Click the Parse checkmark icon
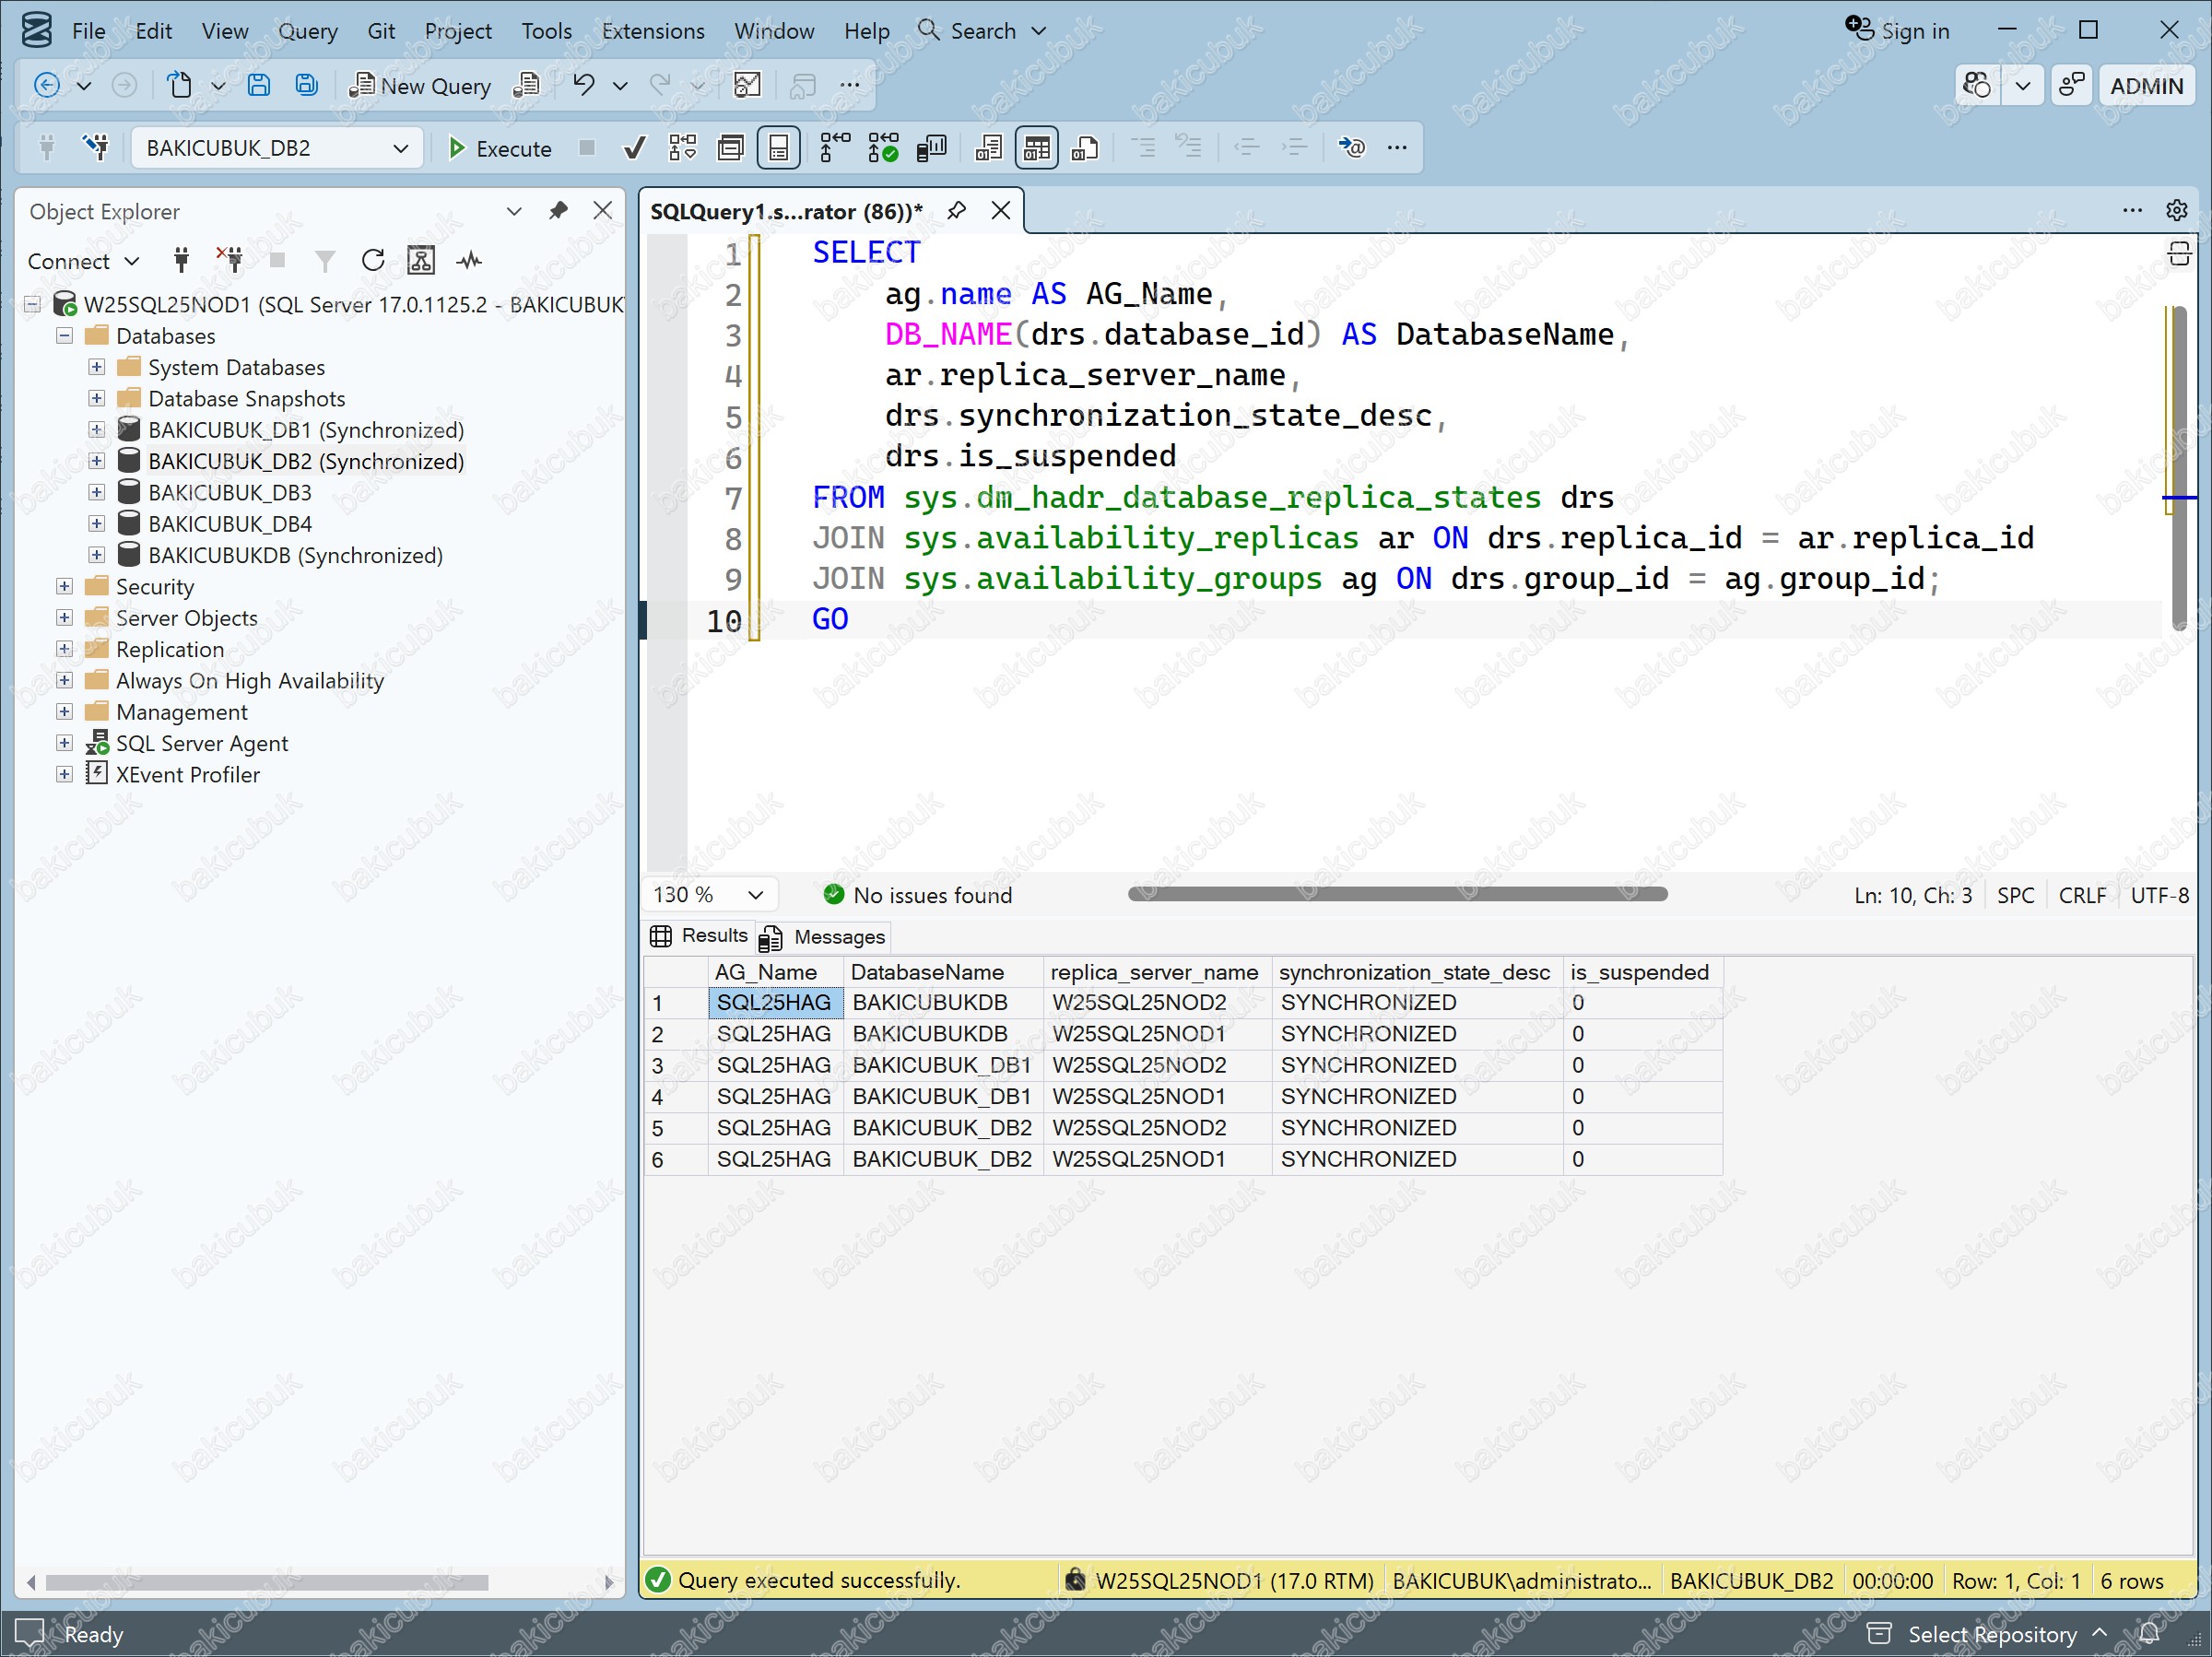The width and height of the screenshot is (2212, 1657). pyautogui.click(x=634, y=148)
